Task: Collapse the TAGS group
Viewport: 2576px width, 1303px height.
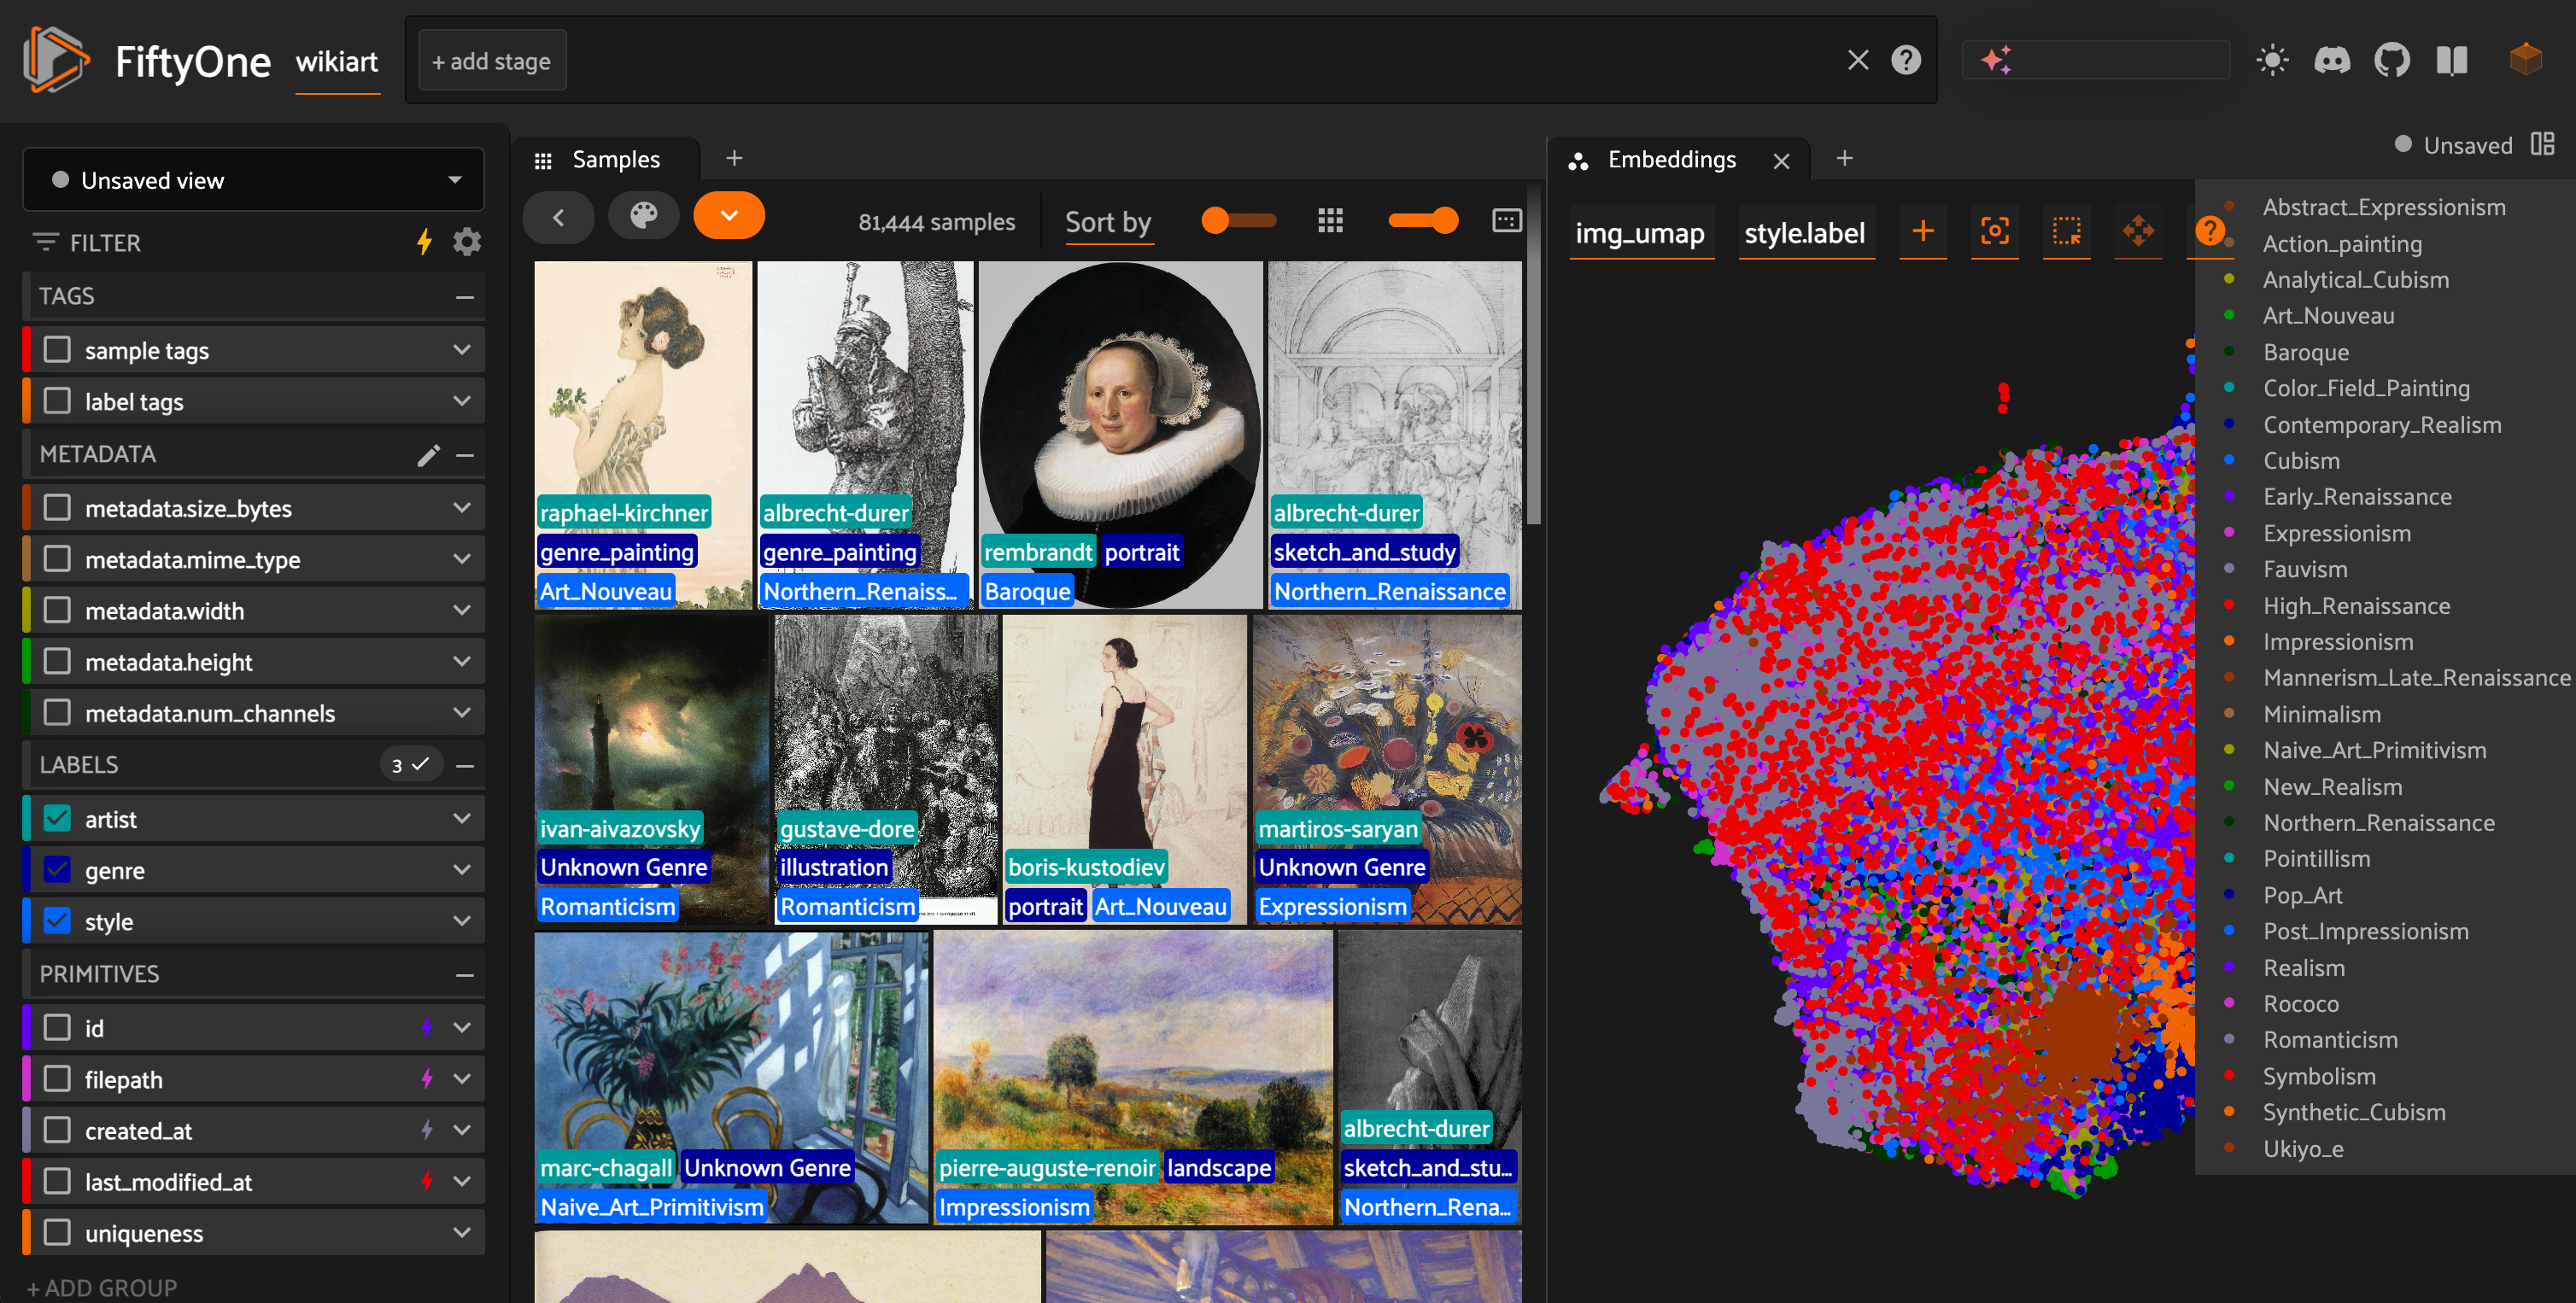Action: click(465, 297)
